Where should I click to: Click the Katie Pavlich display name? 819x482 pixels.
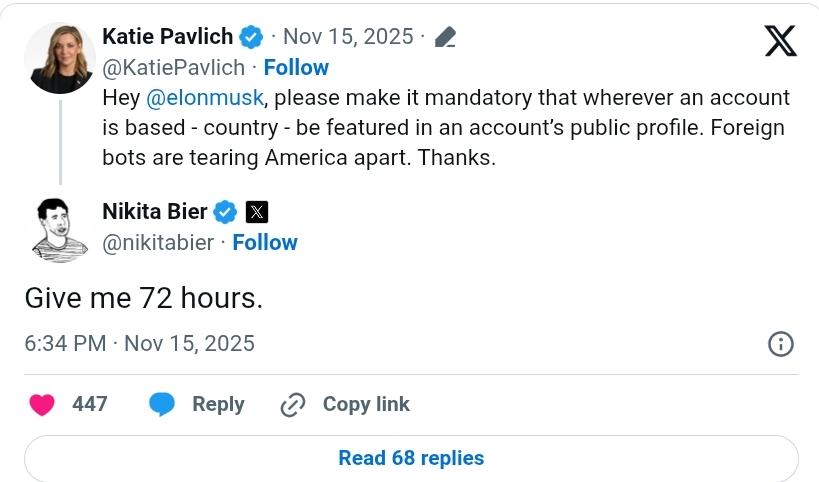168,37
